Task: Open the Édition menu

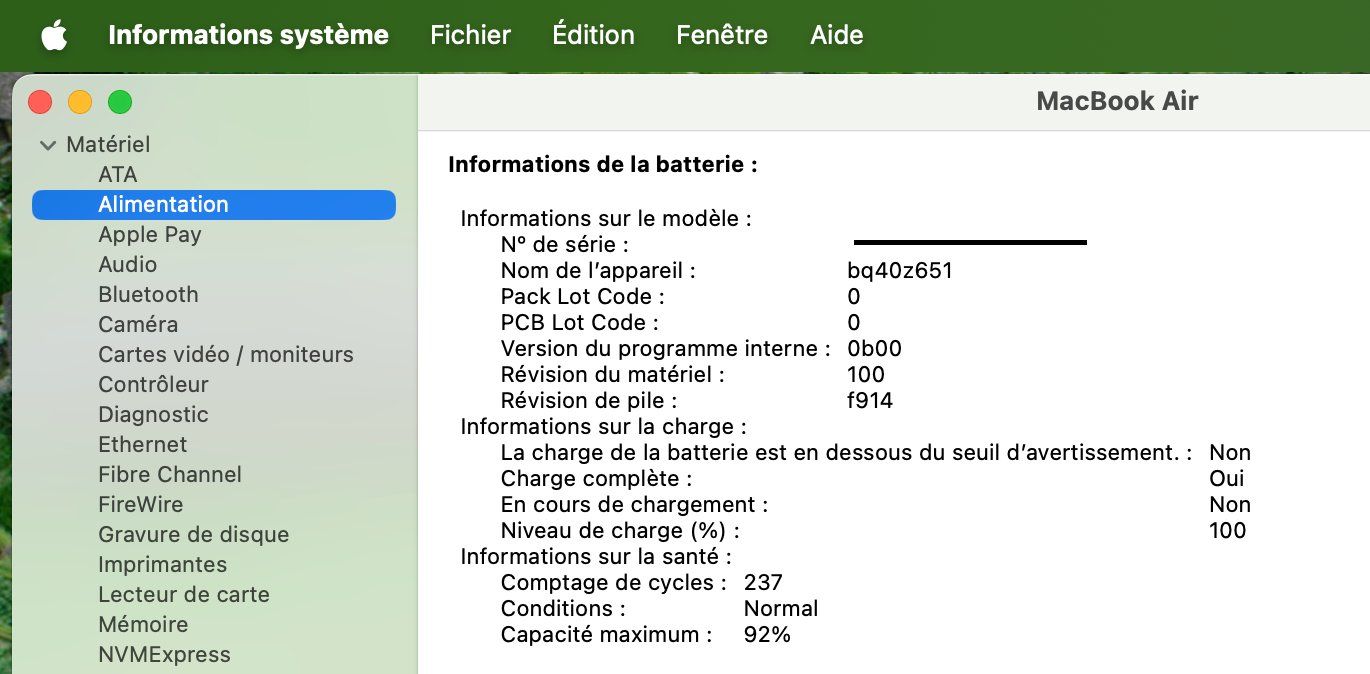Action: point(593,35)
